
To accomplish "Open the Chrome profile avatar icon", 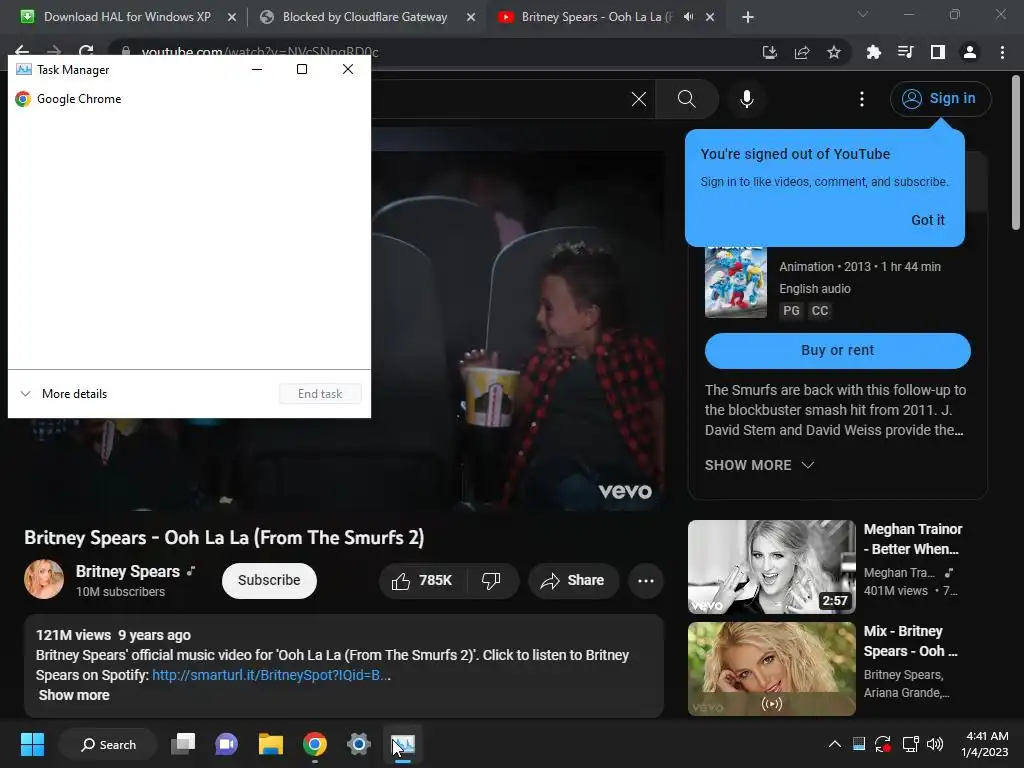I will [970, 52].
